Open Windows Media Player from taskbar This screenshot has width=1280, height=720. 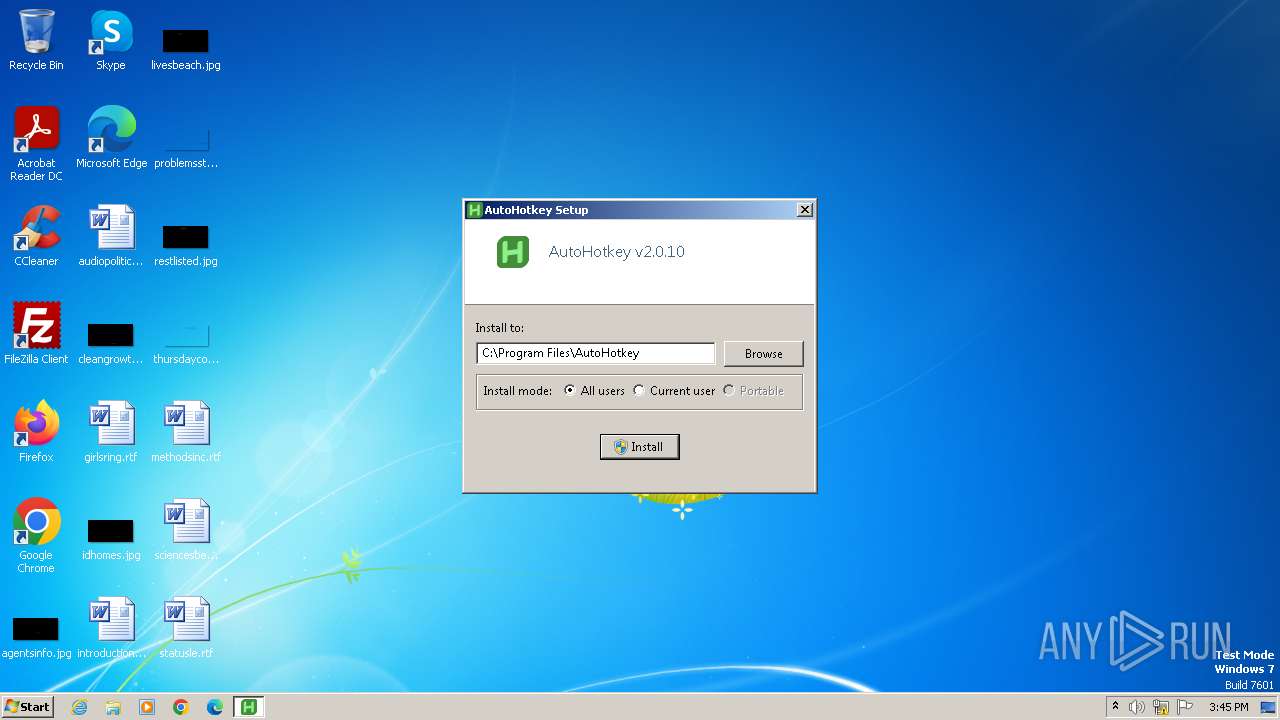pos(147,707)
